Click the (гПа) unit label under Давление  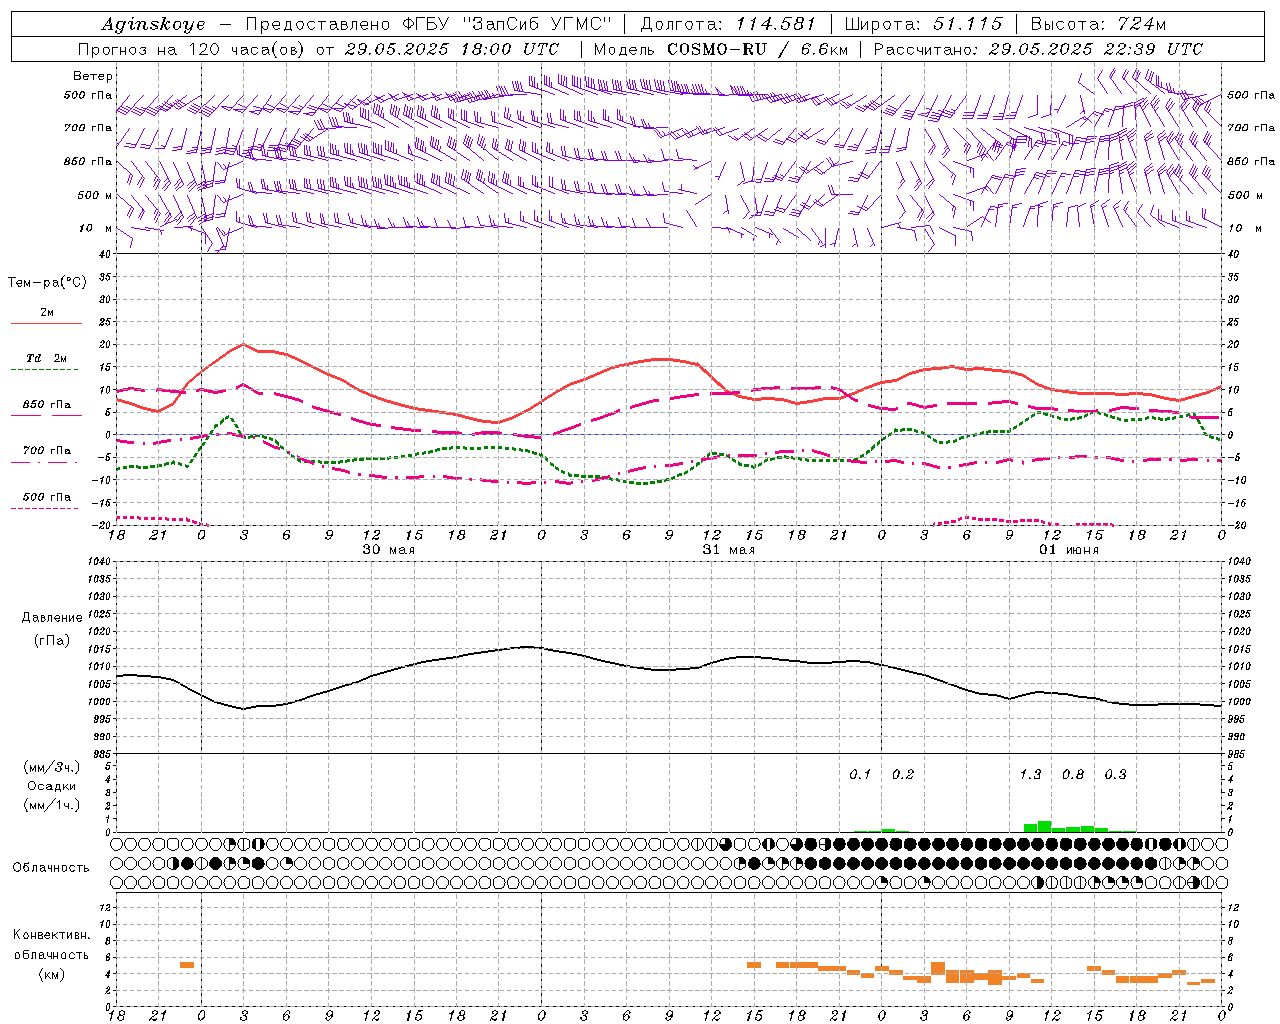coord(52,640)
